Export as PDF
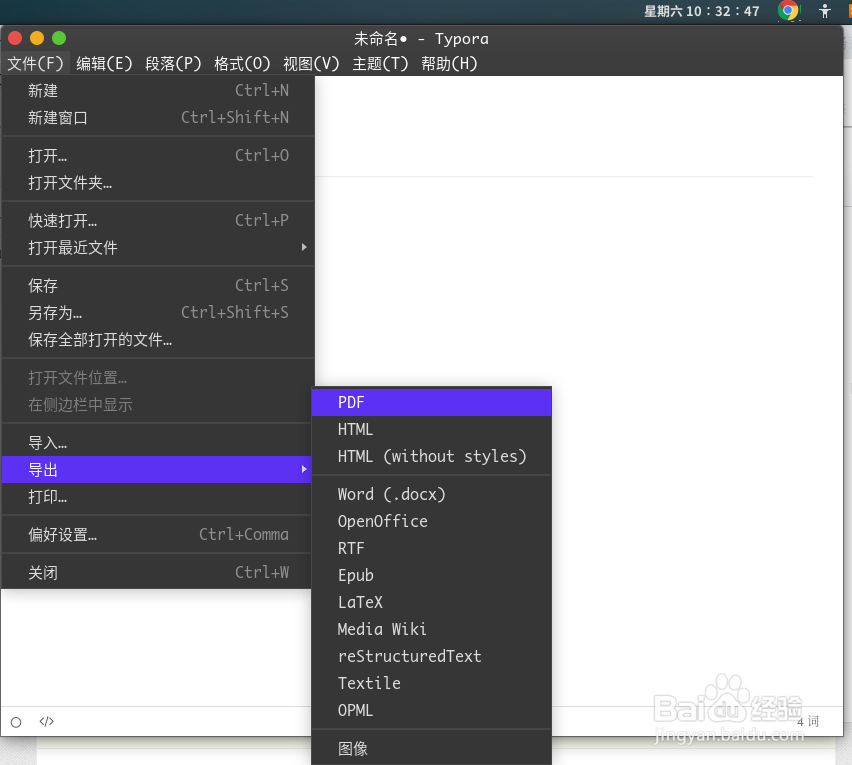 point(431,403)
